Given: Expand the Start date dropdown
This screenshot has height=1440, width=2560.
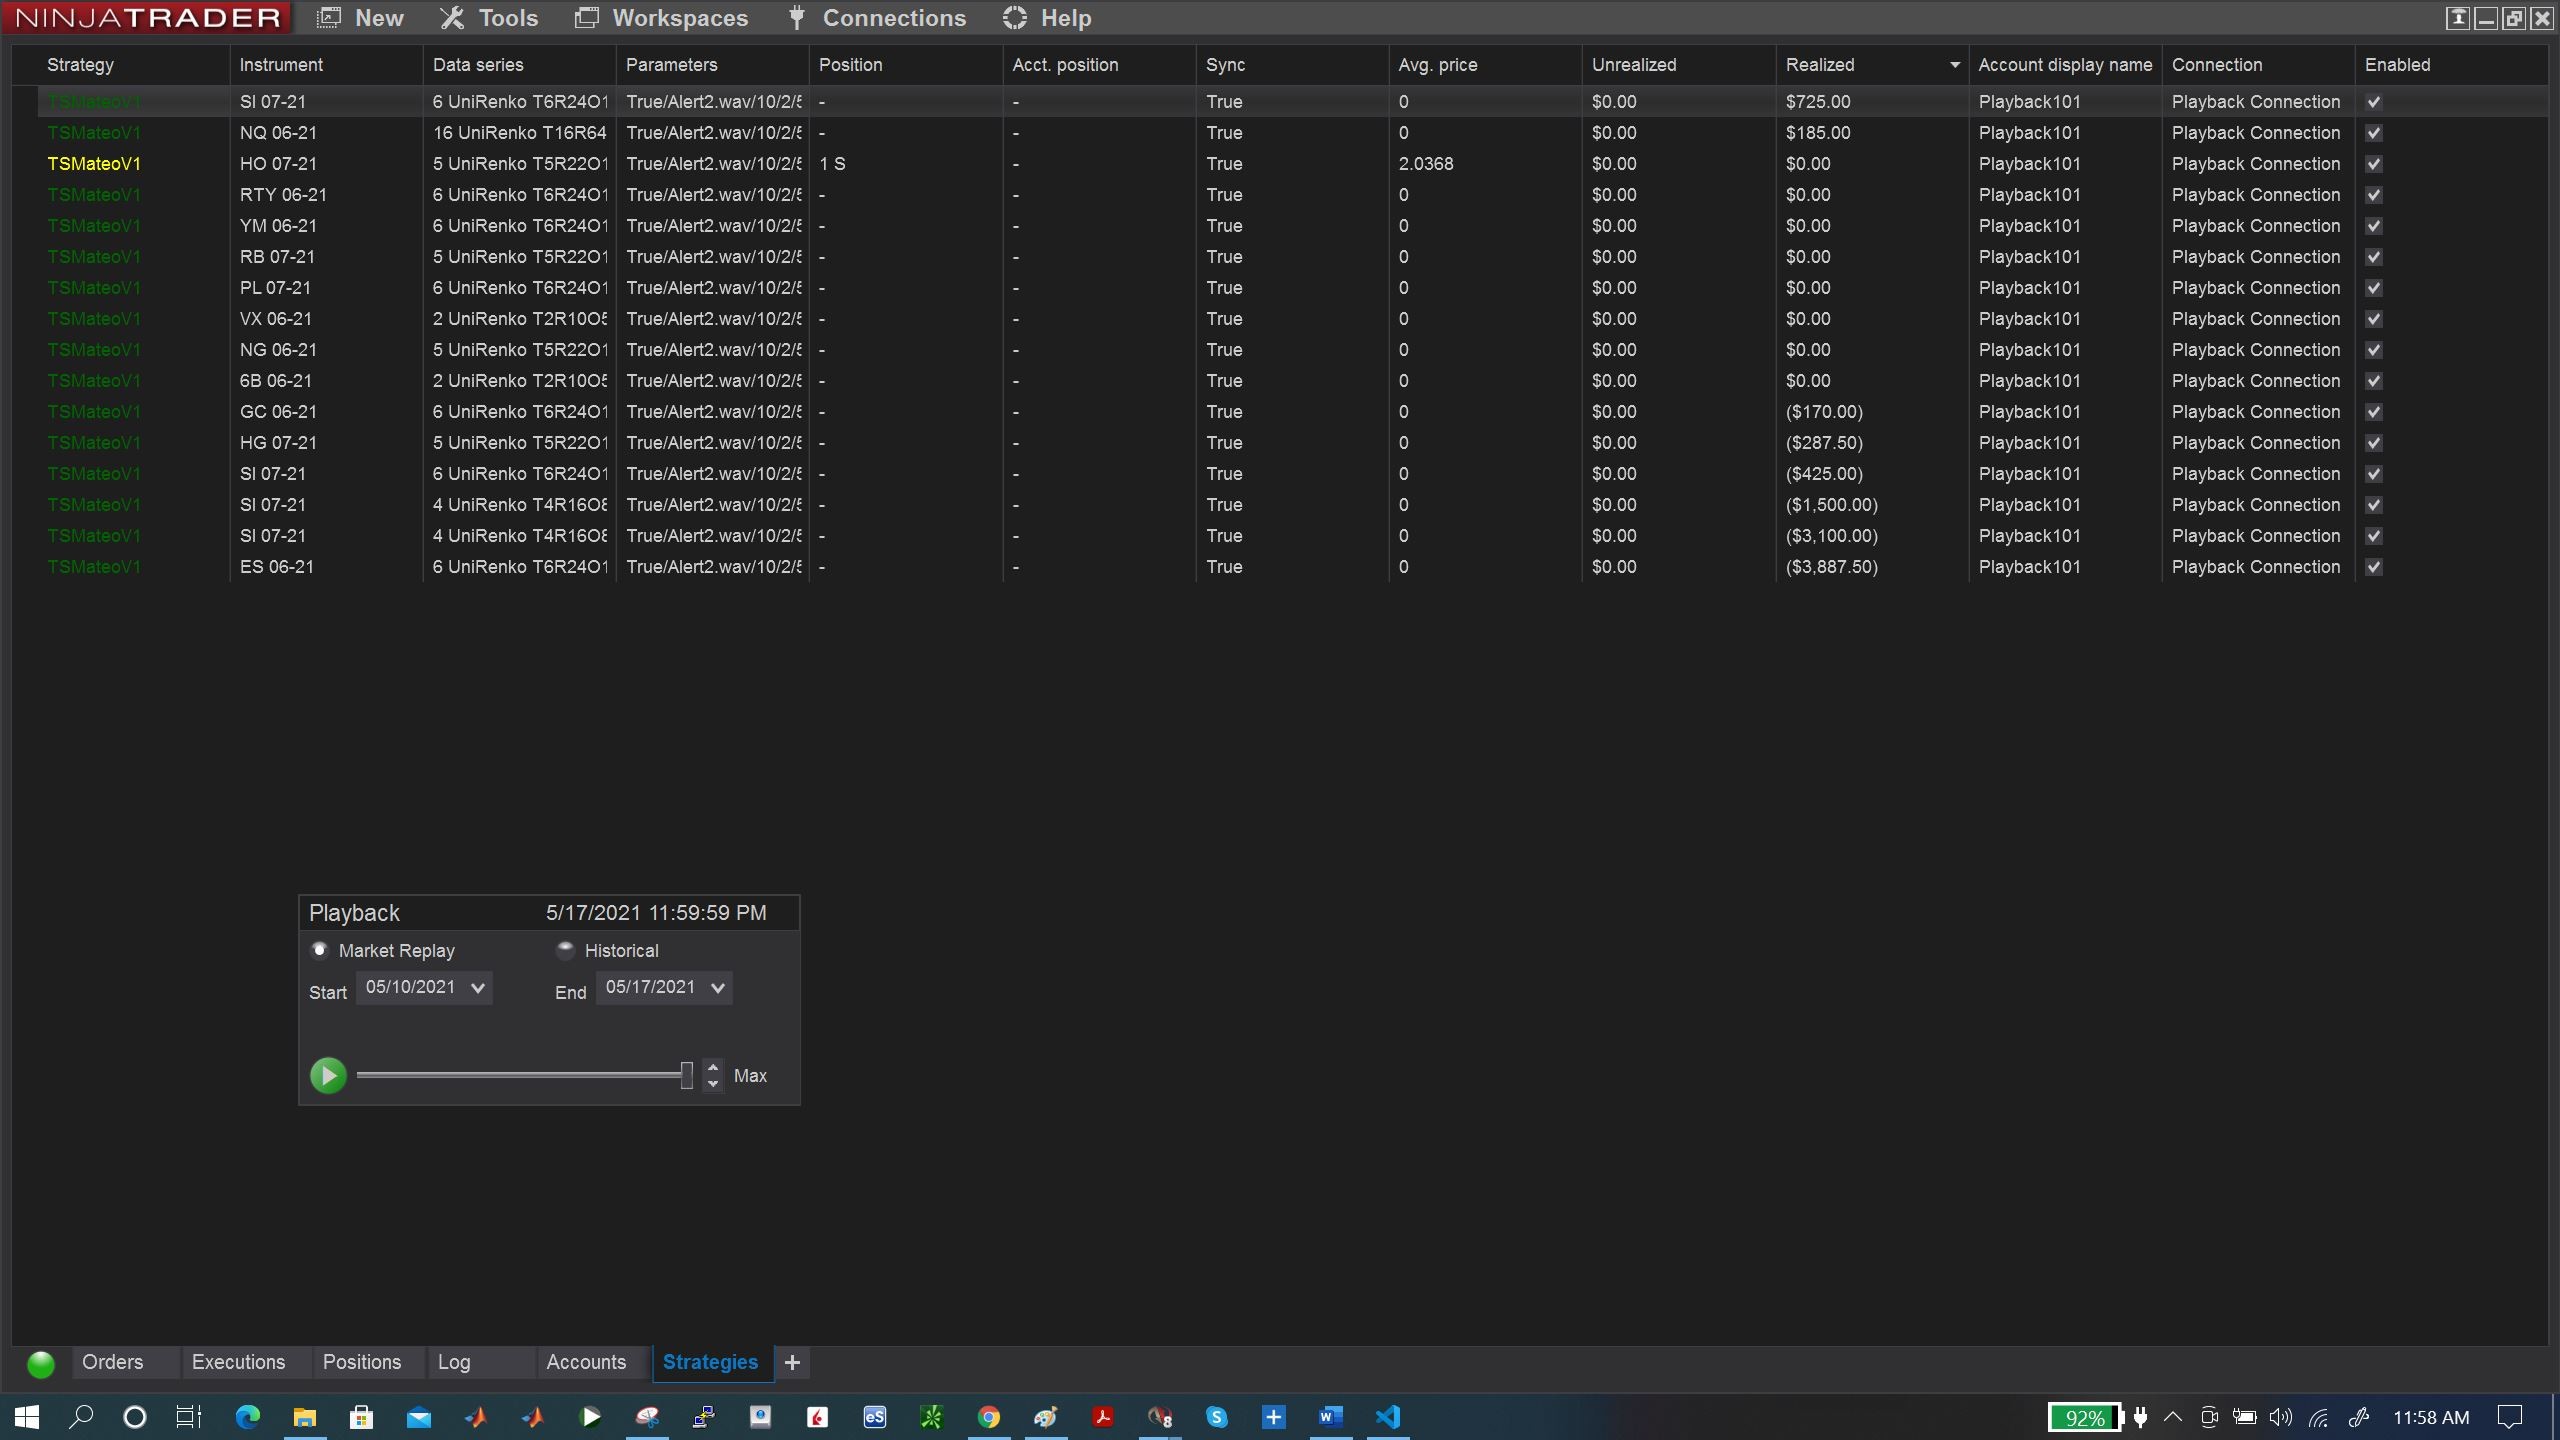Looking at the screenshot, I should [478, 988].
